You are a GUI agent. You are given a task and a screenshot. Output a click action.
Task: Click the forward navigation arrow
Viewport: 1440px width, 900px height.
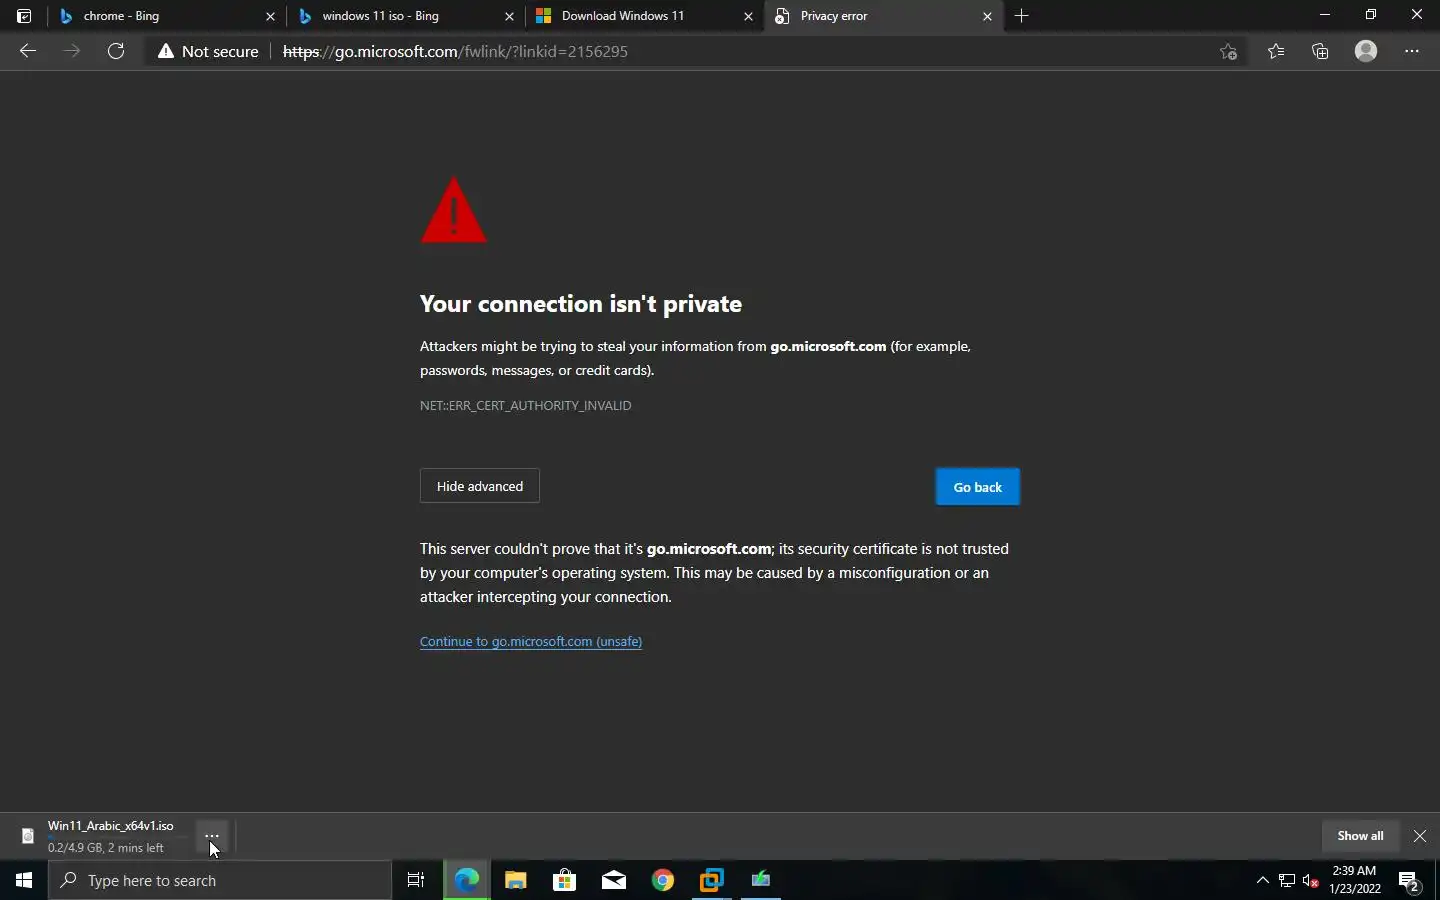pos(72,51)
